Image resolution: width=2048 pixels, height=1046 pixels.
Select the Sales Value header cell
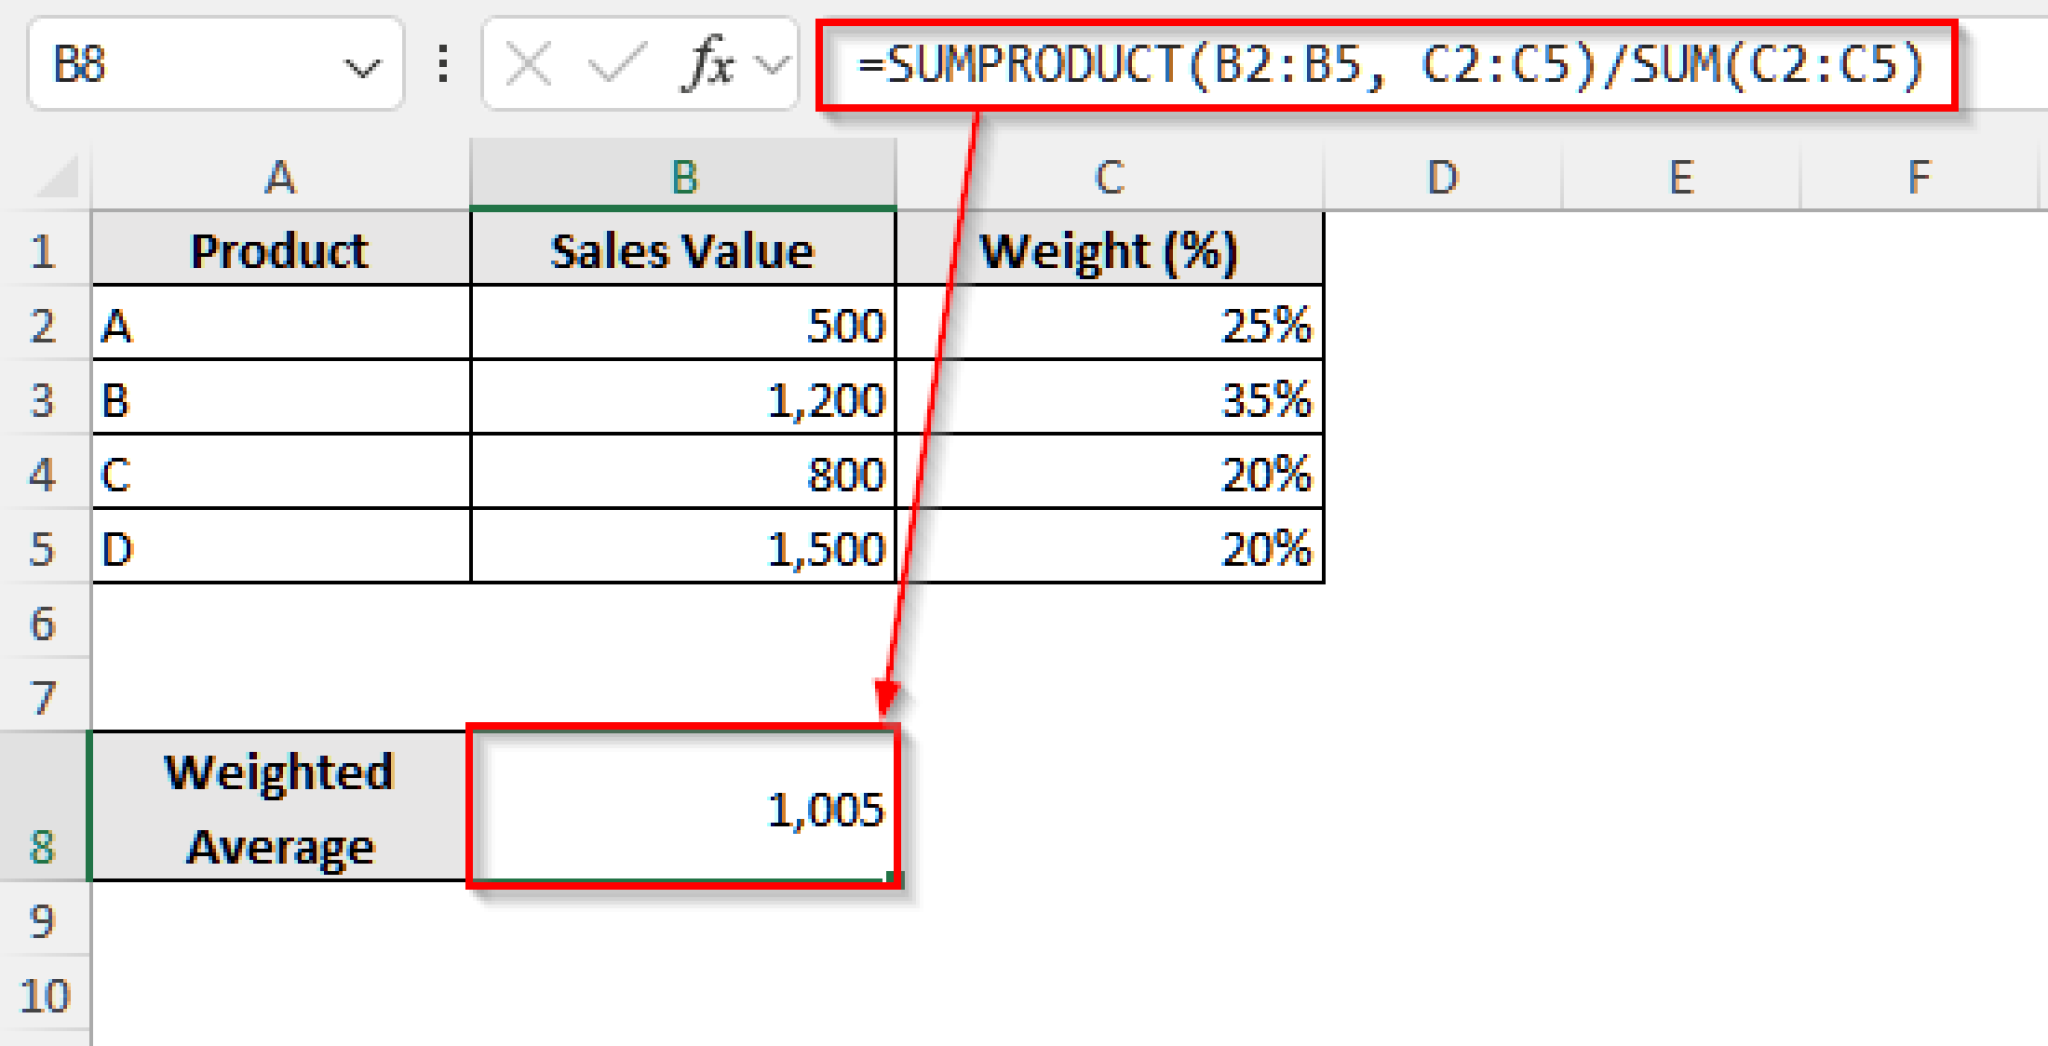(683, 251)
